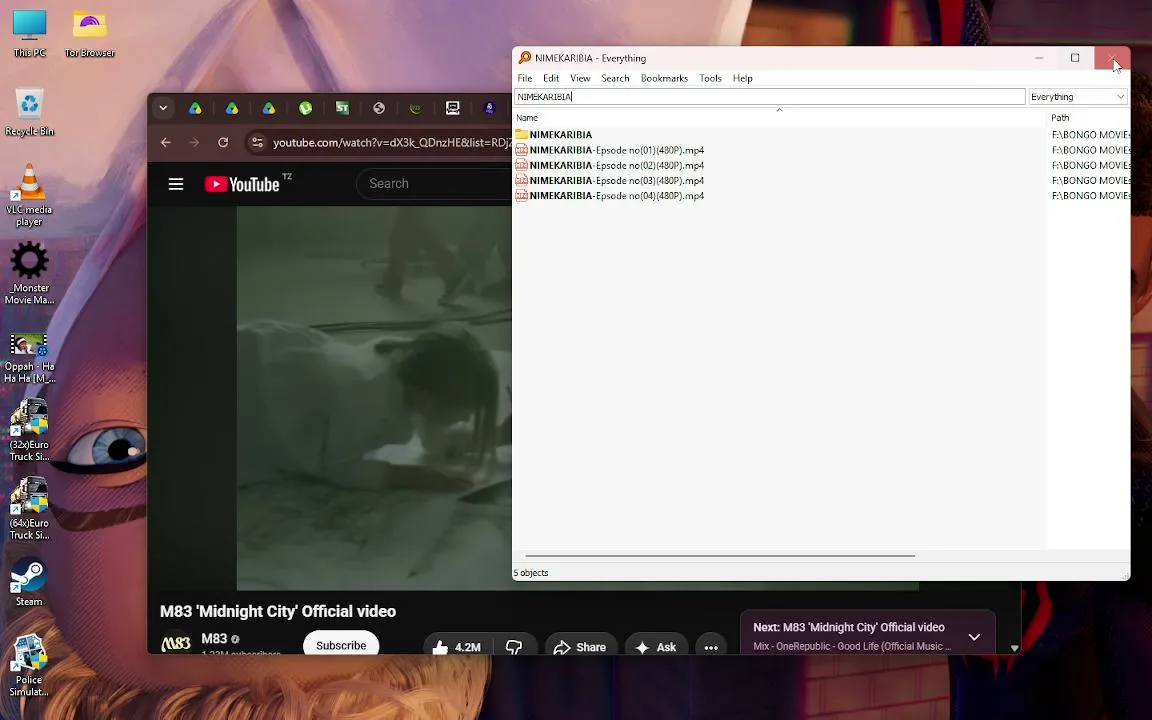1152x720 pixels.
Task: Switch to the third Google Ads tab
Action: coord(269,108)
